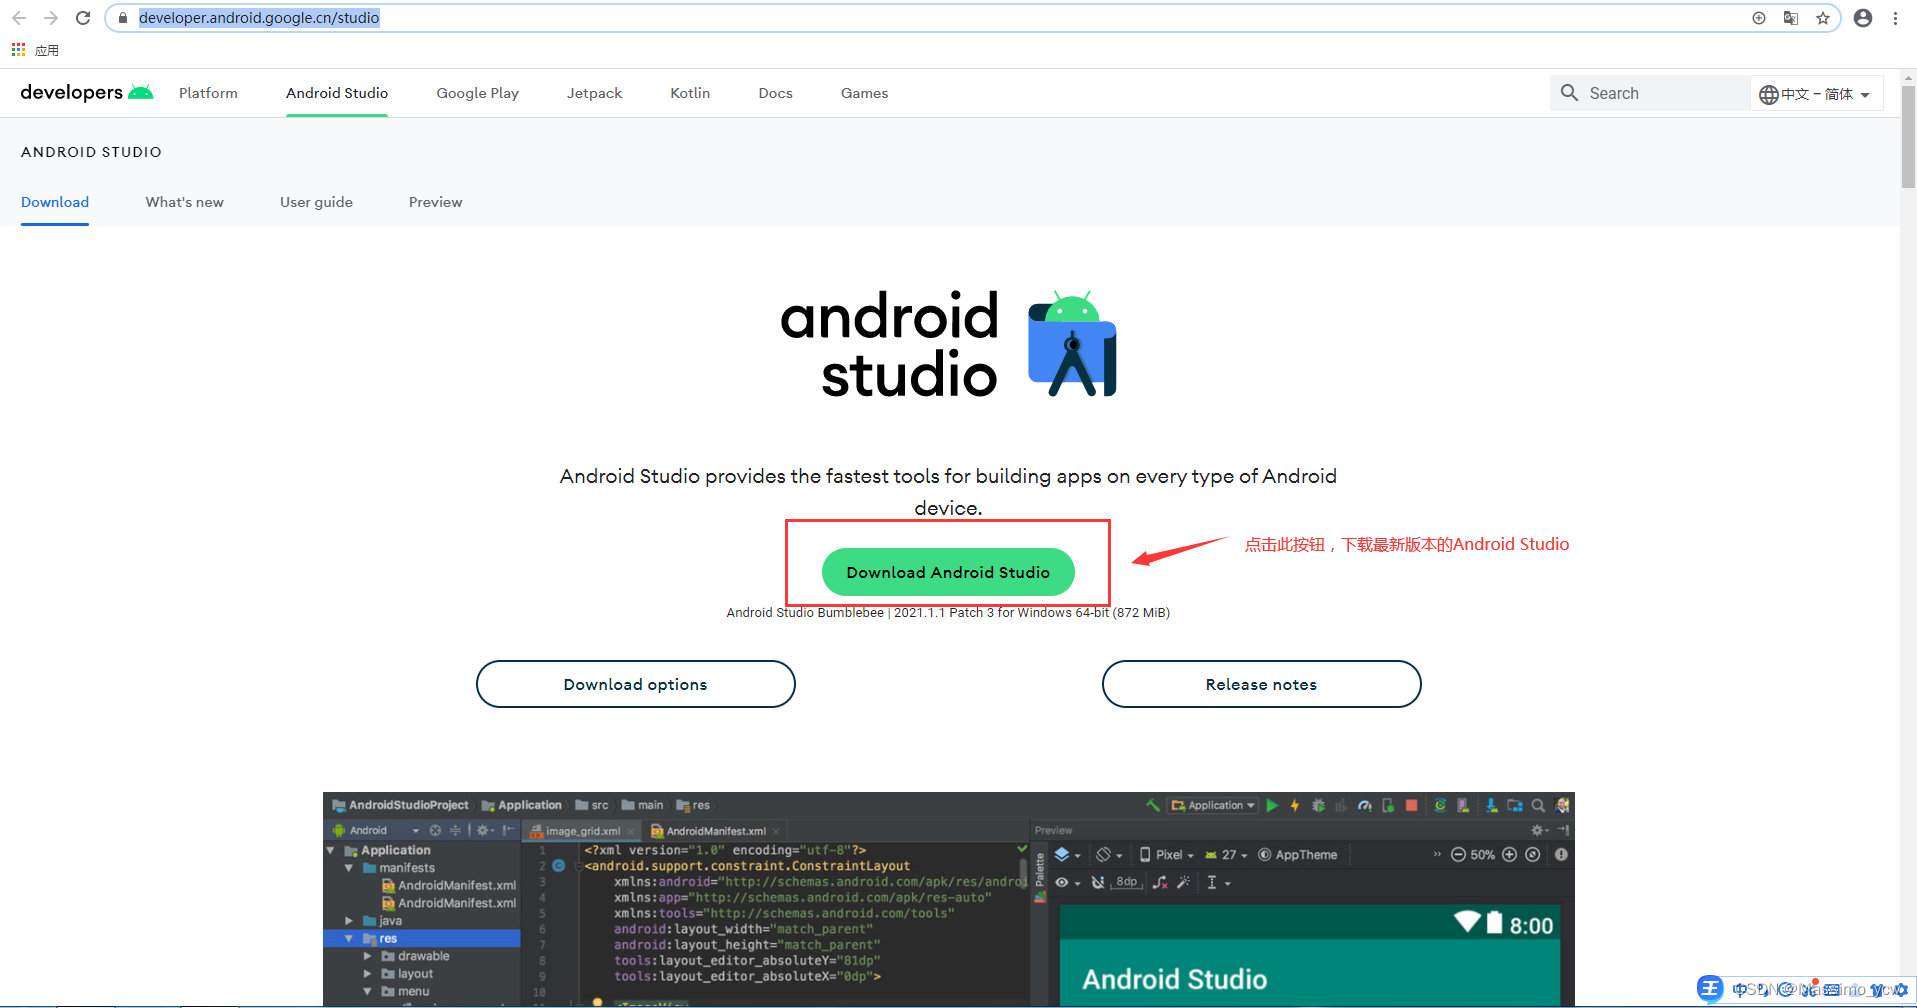Click the Download options button

(635, 684)
